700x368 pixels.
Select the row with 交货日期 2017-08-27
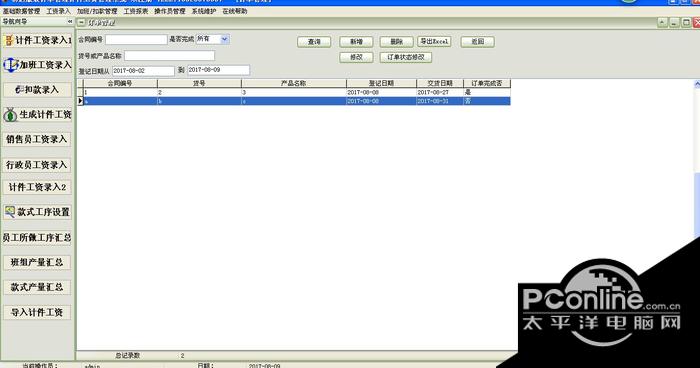(x=297, y=92)
